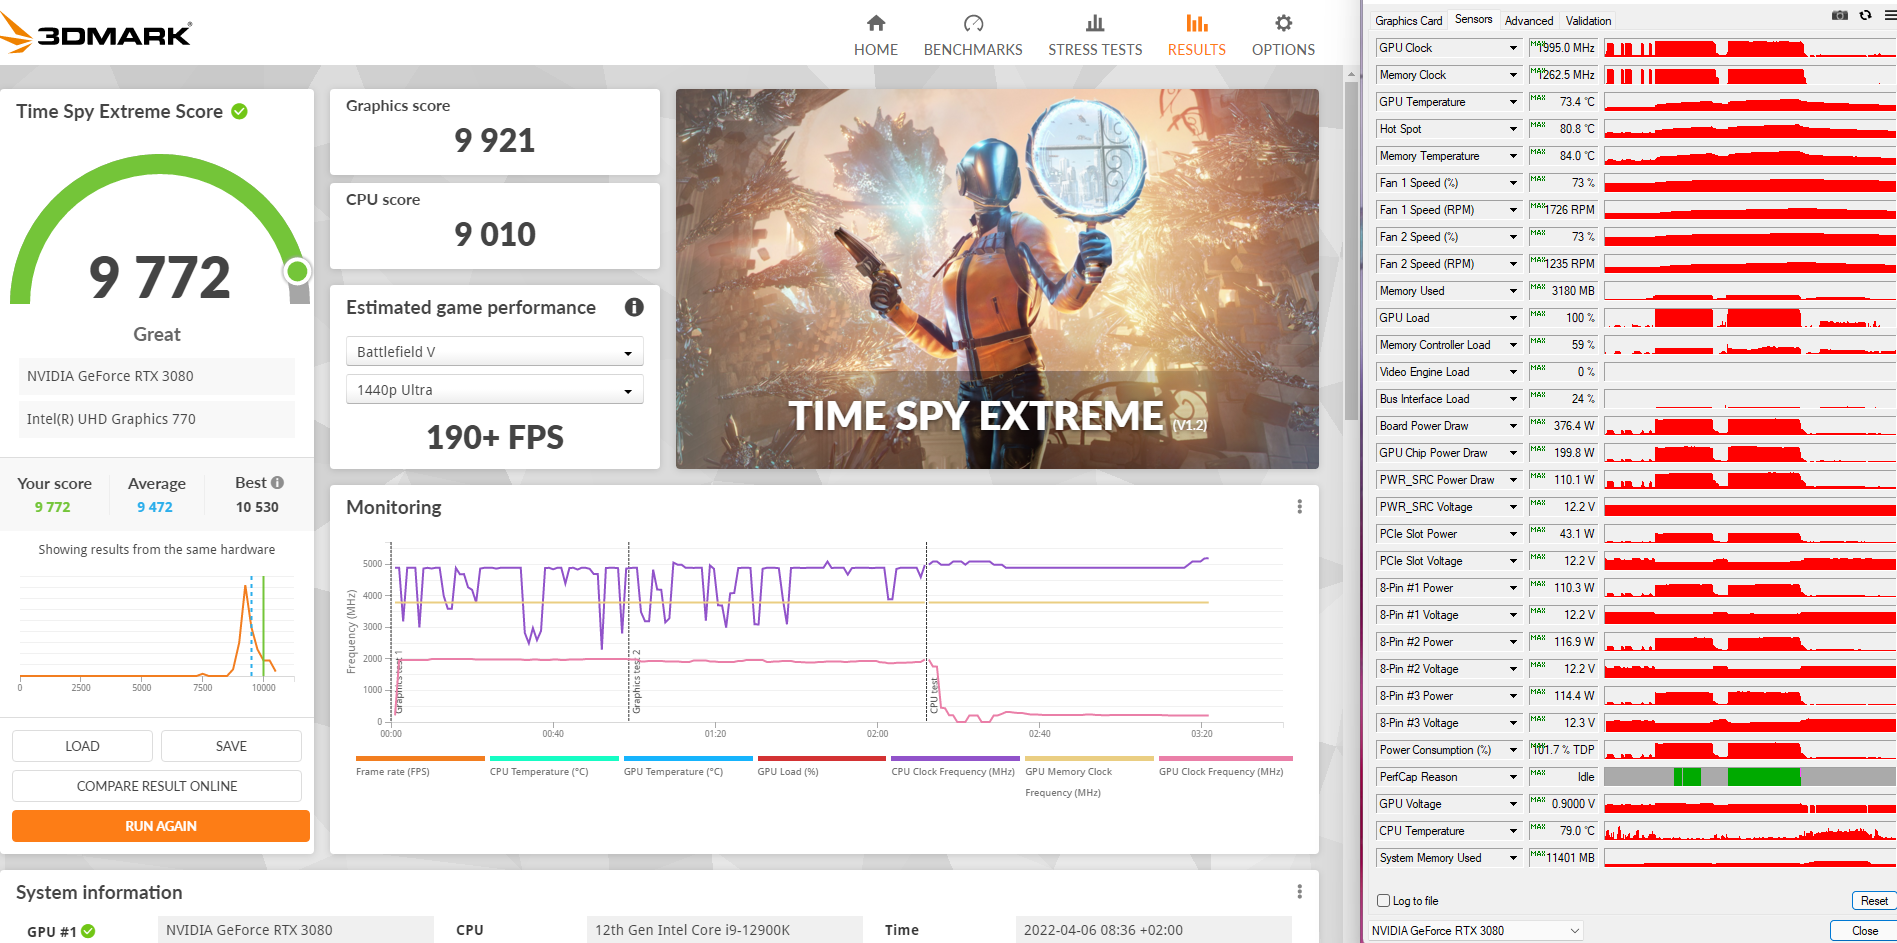This screenshot has width=1897, height=943.
Task: Switch to GPU-Z Sensors tab
Action: pyautogui.click(x=1473, y=19)
